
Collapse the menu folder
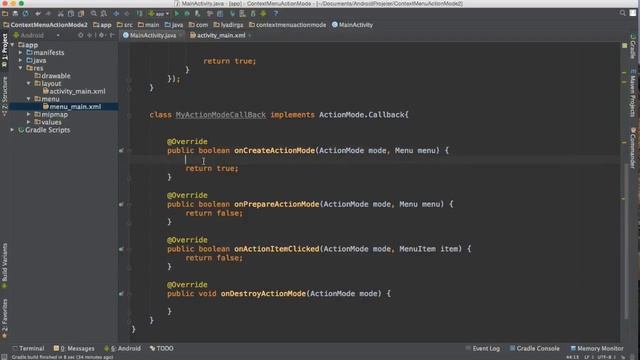click(x=29, y=99)
